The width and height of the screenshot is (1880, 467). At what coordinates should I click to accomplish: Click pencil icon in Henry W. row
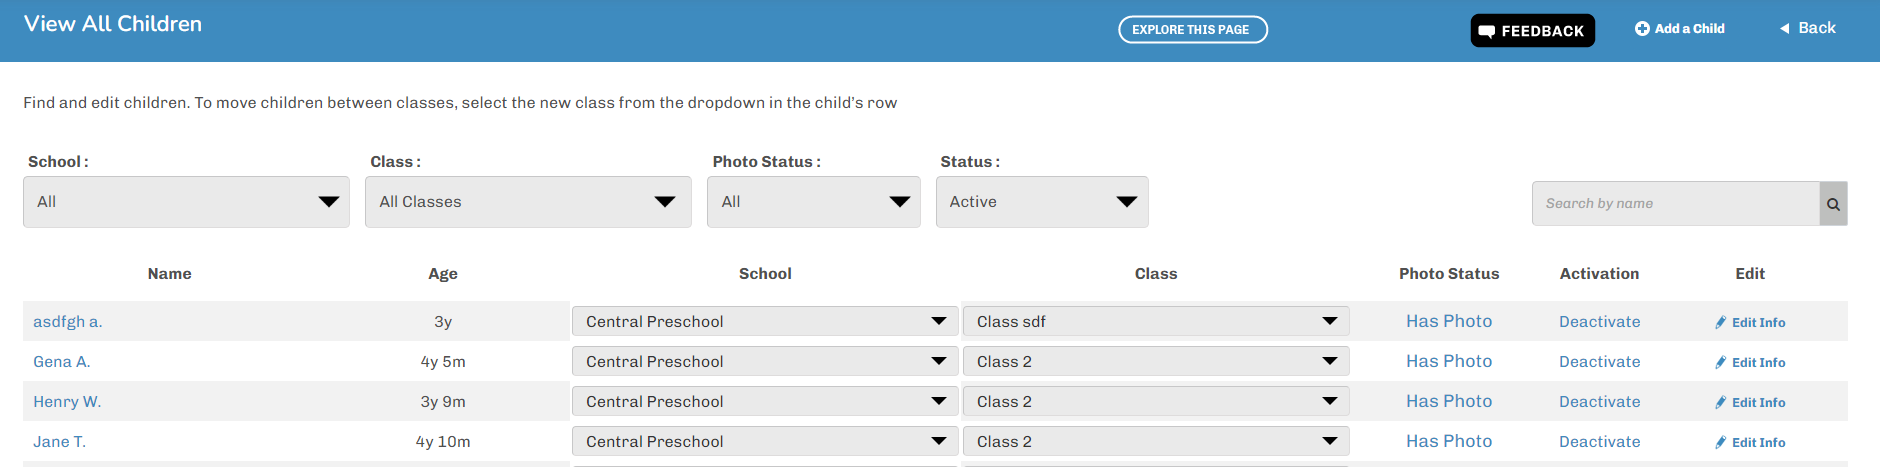tap(1721, 402)
